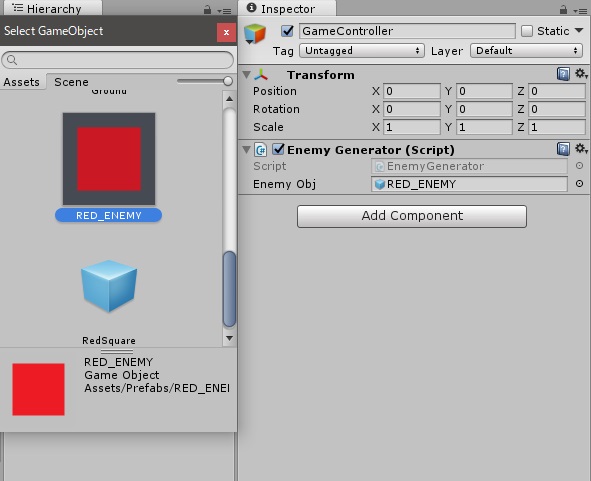Image resolution: width=591 pixels, height=481 pixels.
Task: Open the Static dropdown arrow
Action: [579, 31]
